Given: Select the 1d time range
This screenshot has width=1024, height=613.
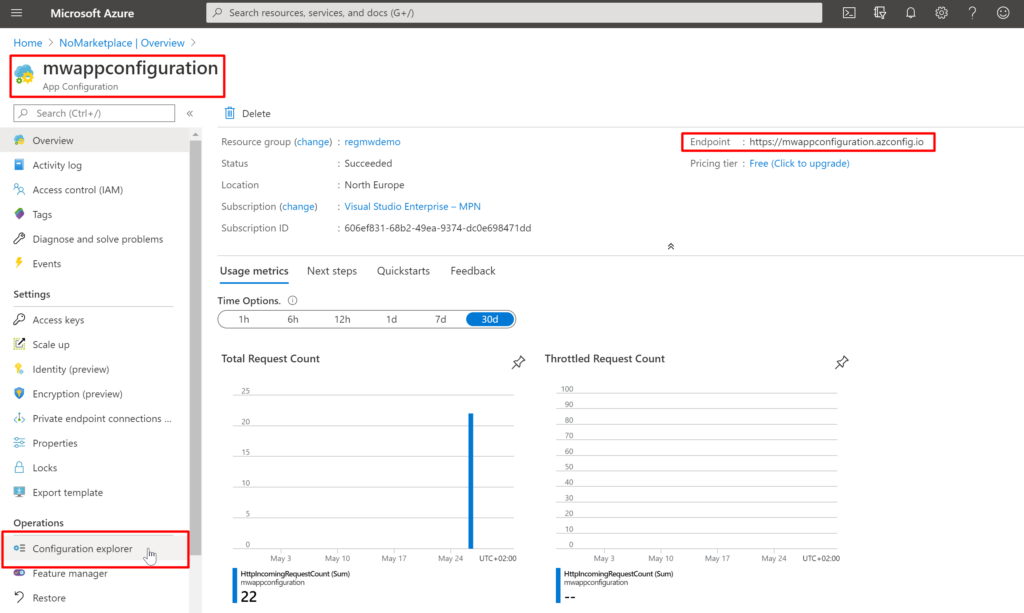Looking at the screenshot, I should coord(391,319).
